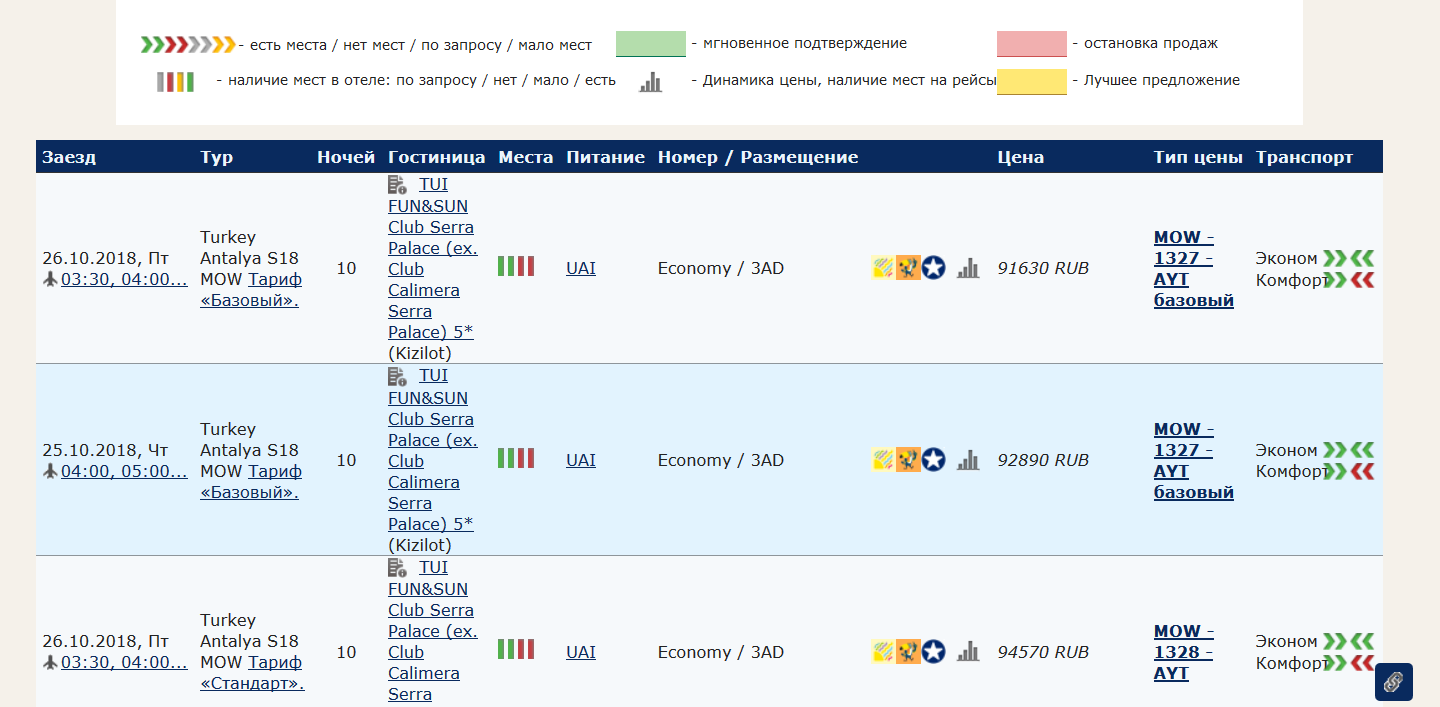Image resolution: width=1440 pixels, height=707 pixels.
Task: Open price dynamics chart for 91630 RUB
Action: click(x=968, y=267)
